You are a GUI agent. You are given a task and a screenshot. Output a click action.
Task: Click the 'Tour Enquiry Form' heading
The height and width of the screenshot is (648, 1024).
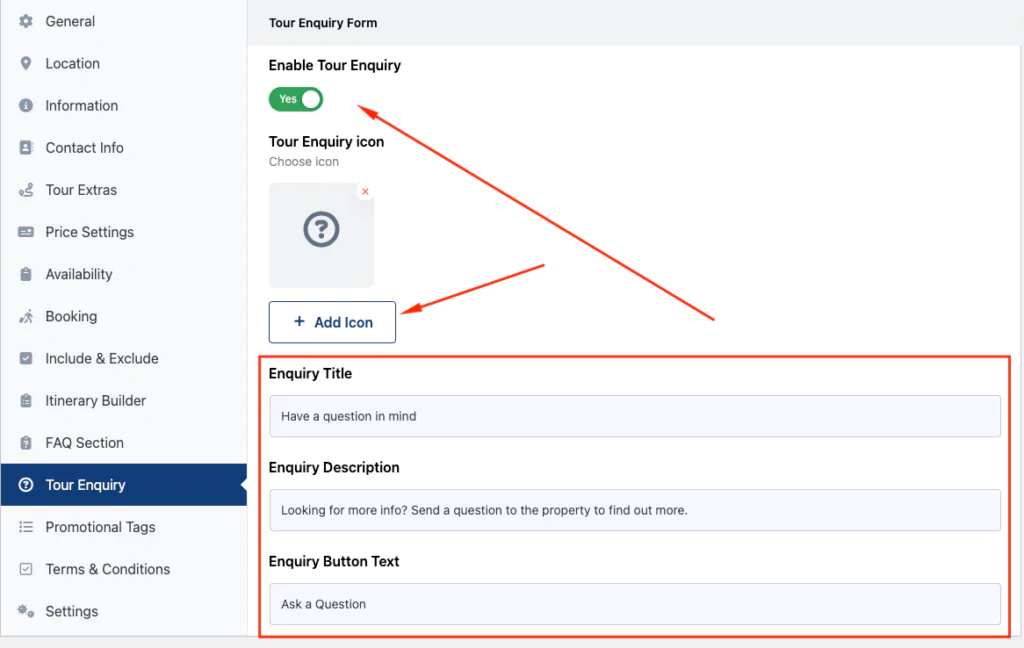click(323, 23)
